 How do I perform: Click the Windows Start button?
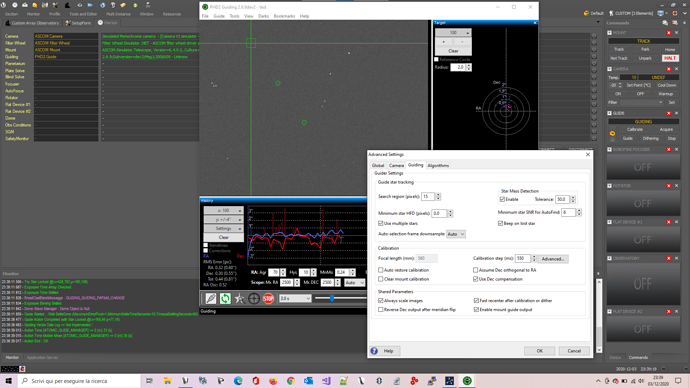tap(8, 381)
